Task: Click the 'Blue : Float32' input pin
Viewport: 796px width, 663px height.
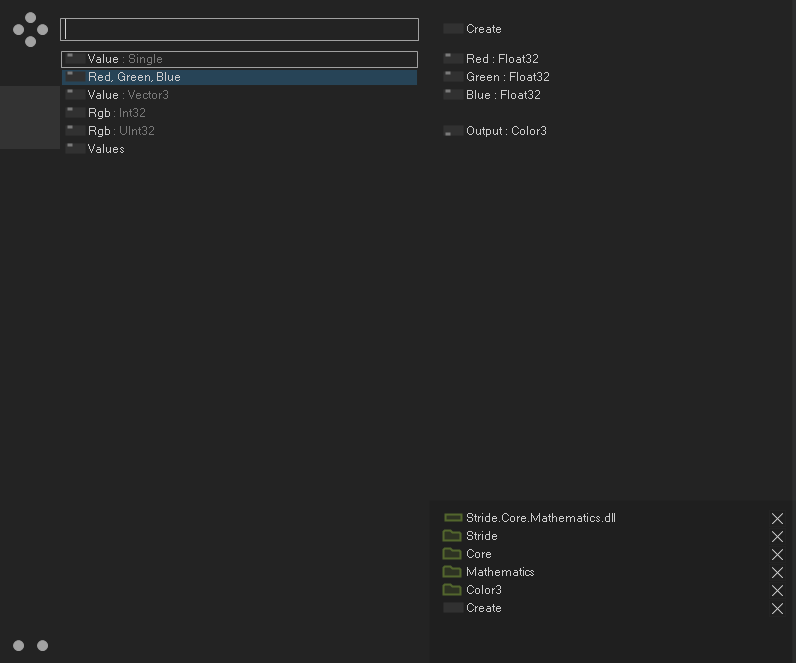Action: pos(503,95)
